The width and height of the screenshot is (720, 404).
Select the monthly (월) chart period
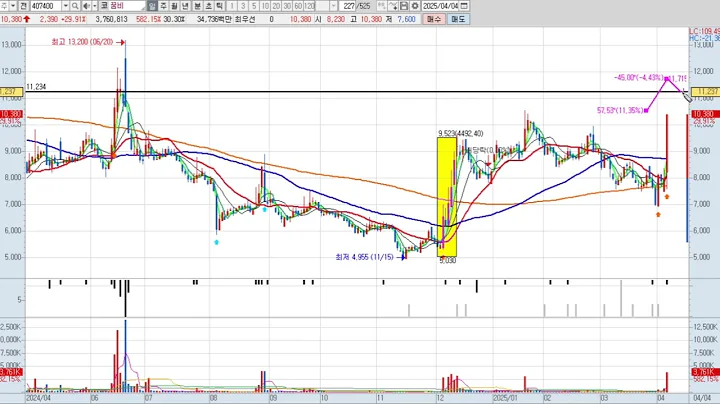coord(174,6)
